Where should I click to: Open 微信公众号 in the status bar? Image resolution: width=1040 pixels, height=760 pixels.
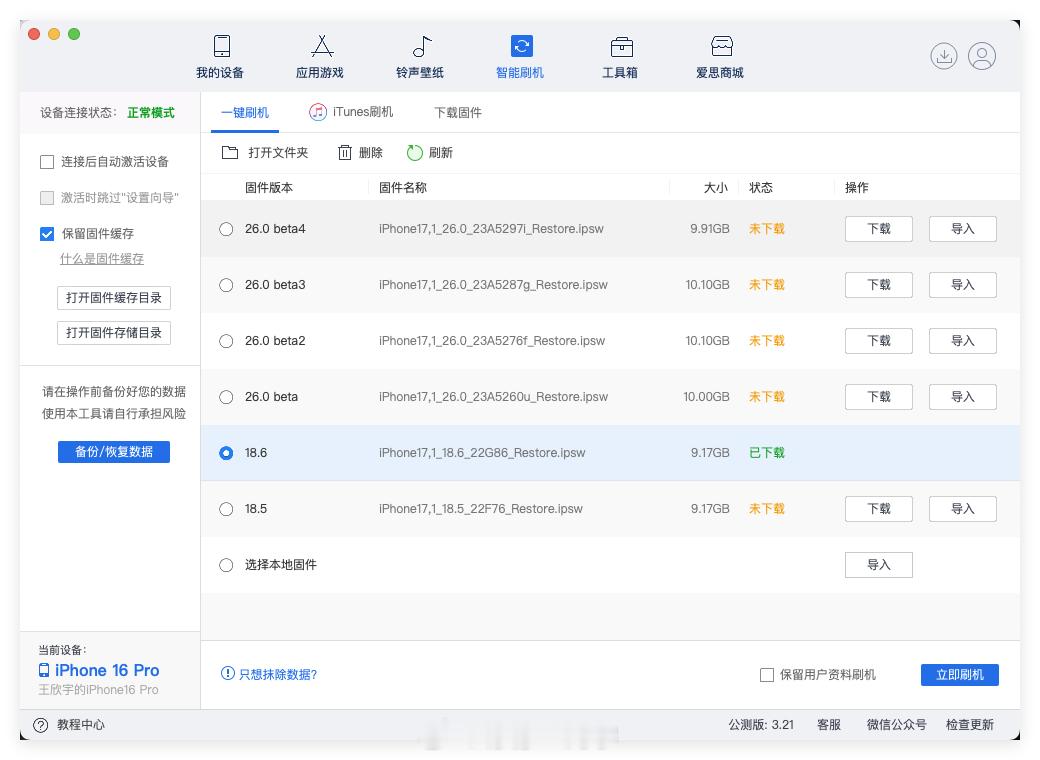tap(896, 725)
